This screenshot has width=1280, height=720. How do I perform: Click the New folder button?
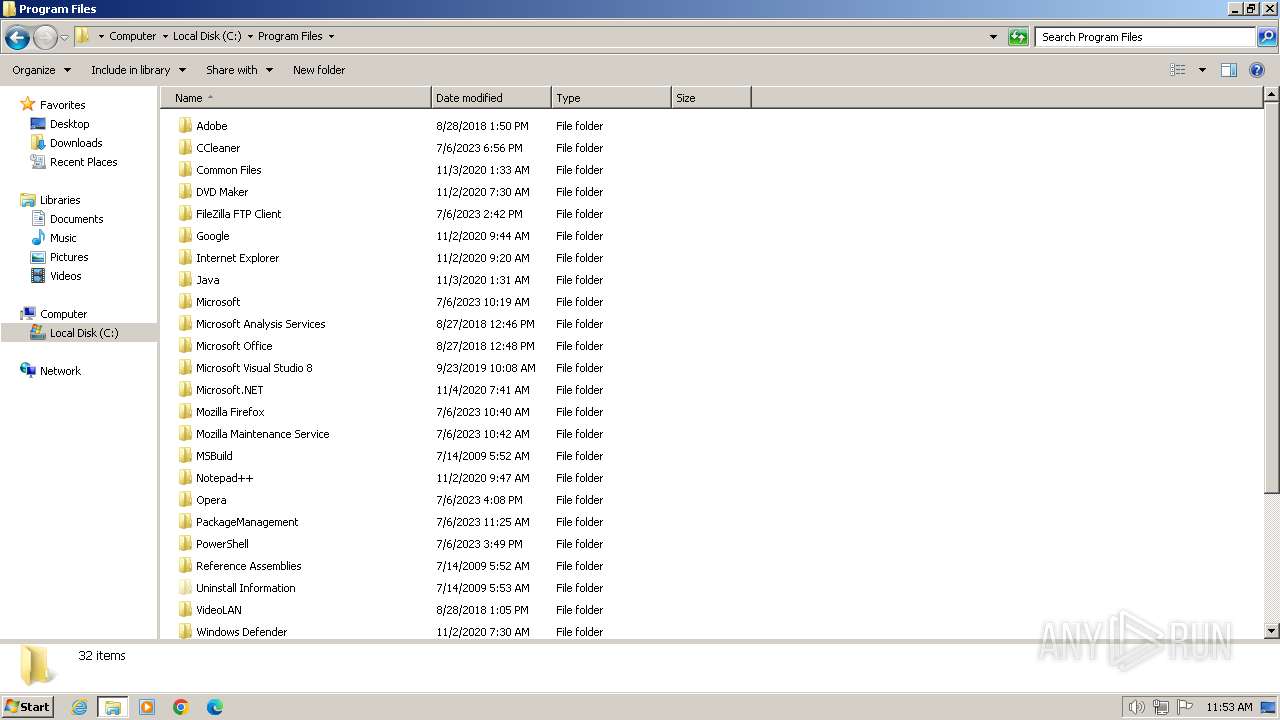point(319,70)
